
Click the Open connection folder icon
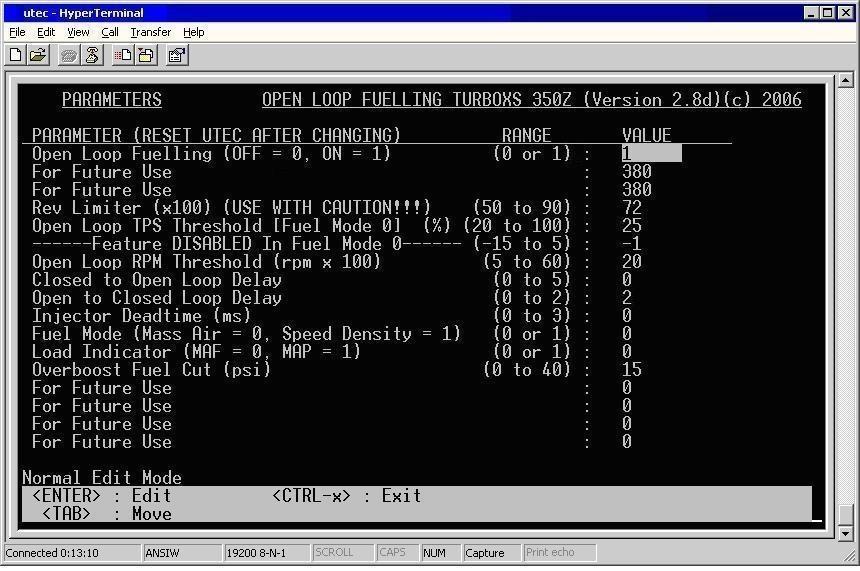tap(38, 55)
